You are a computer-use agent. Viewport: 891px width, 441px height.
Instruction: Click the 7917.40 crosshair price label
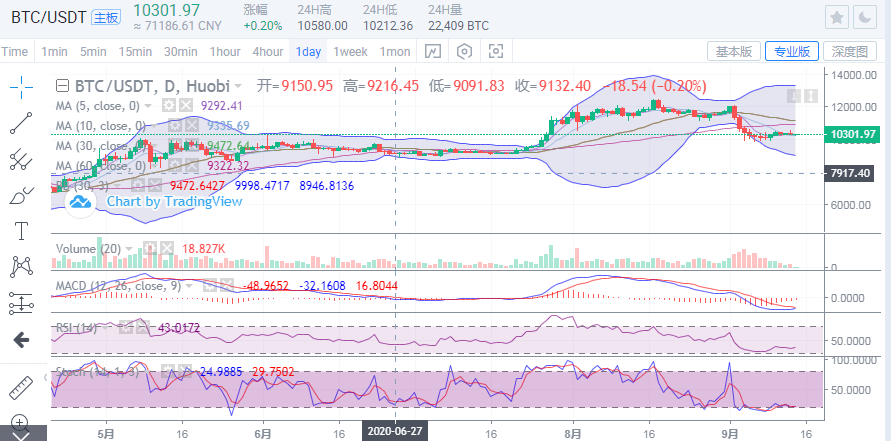[x=851, y=173]
